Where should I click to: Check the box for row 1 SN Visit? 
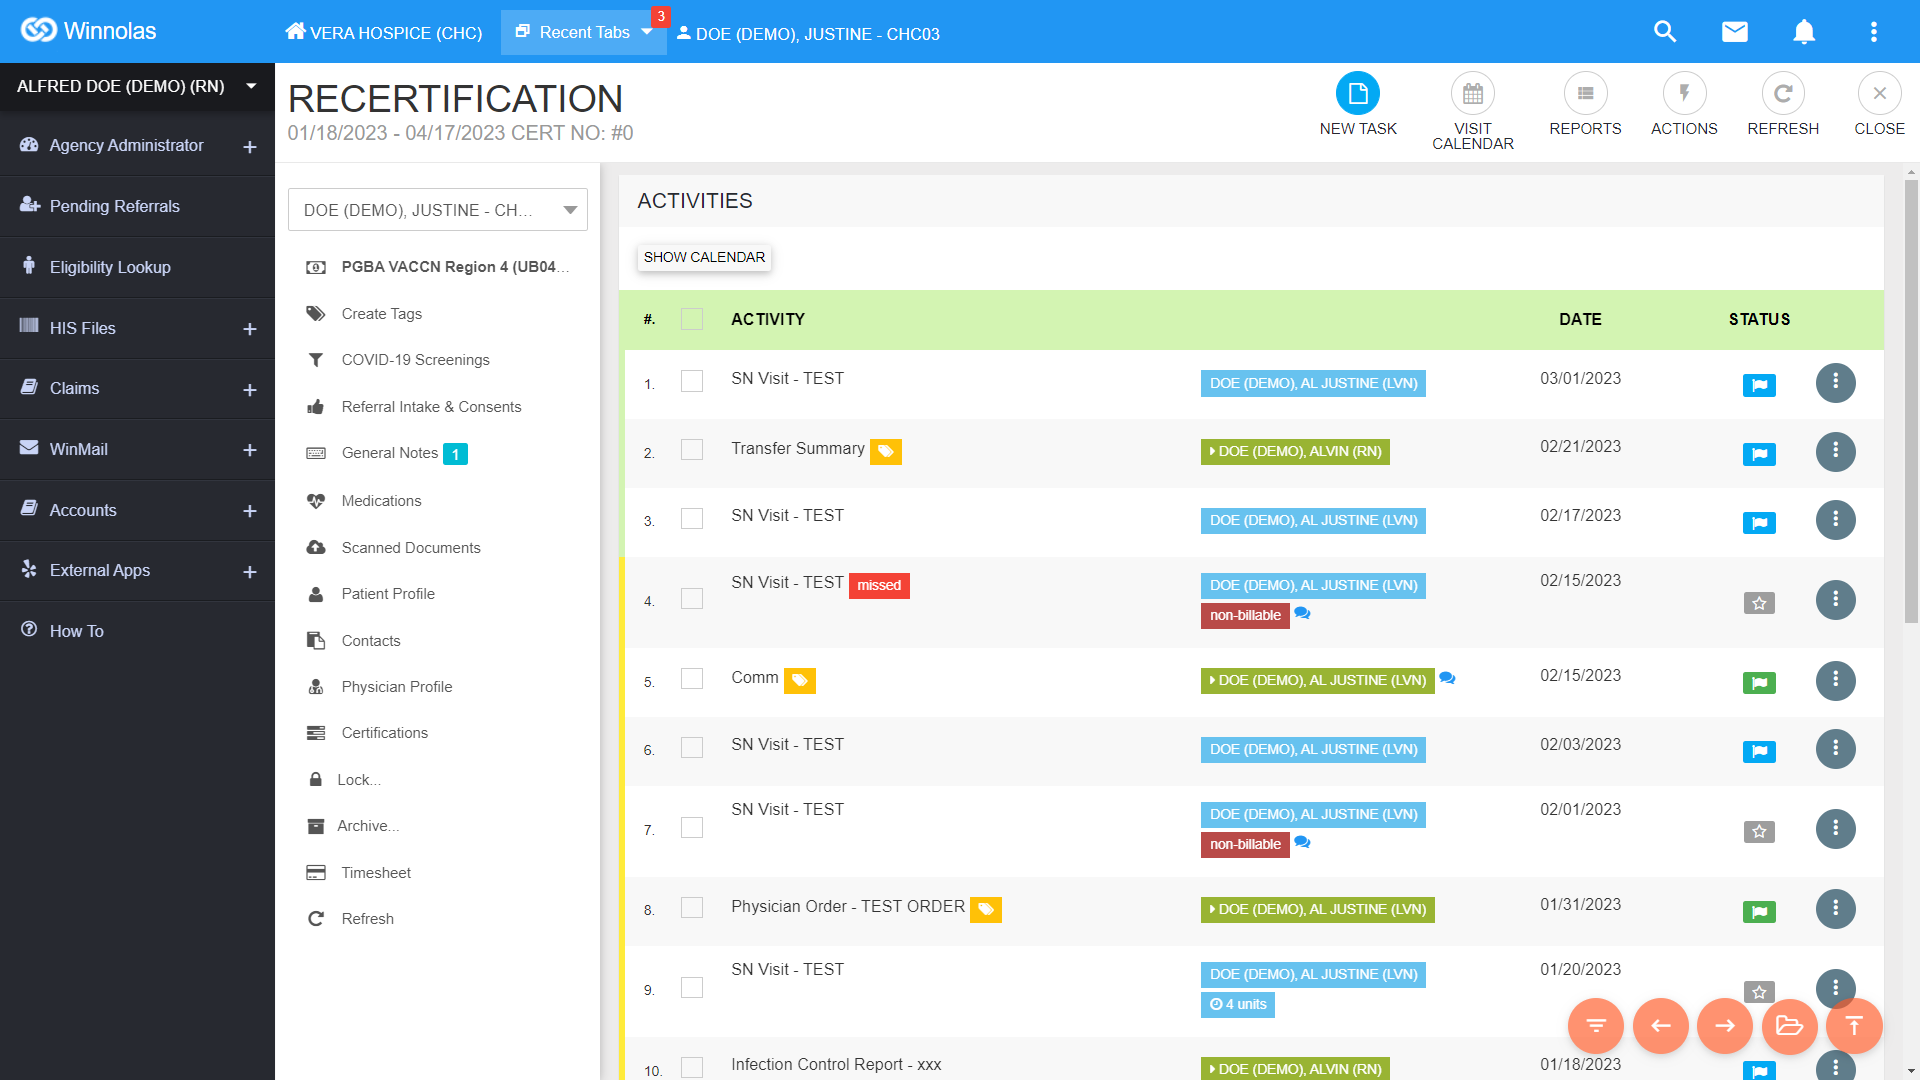point(692,381)
